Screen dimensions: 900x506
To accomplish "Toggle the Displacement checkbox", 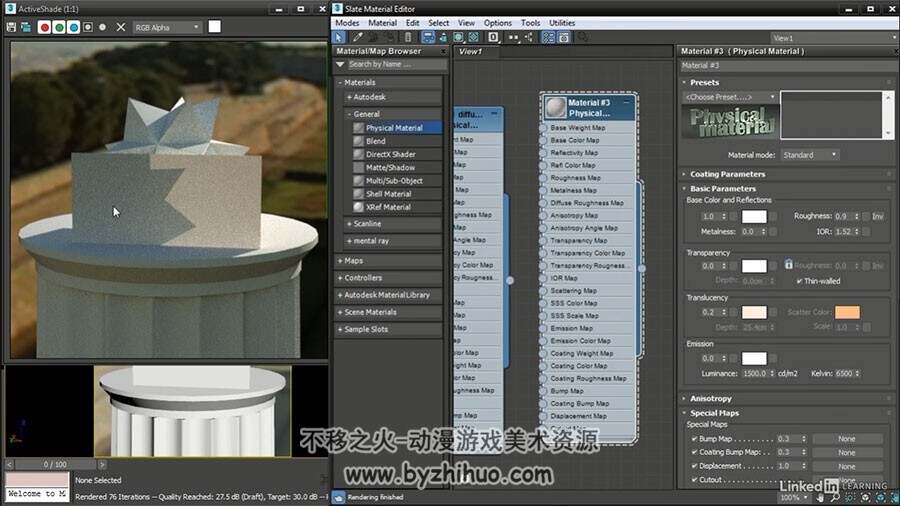I will (695, 466).
